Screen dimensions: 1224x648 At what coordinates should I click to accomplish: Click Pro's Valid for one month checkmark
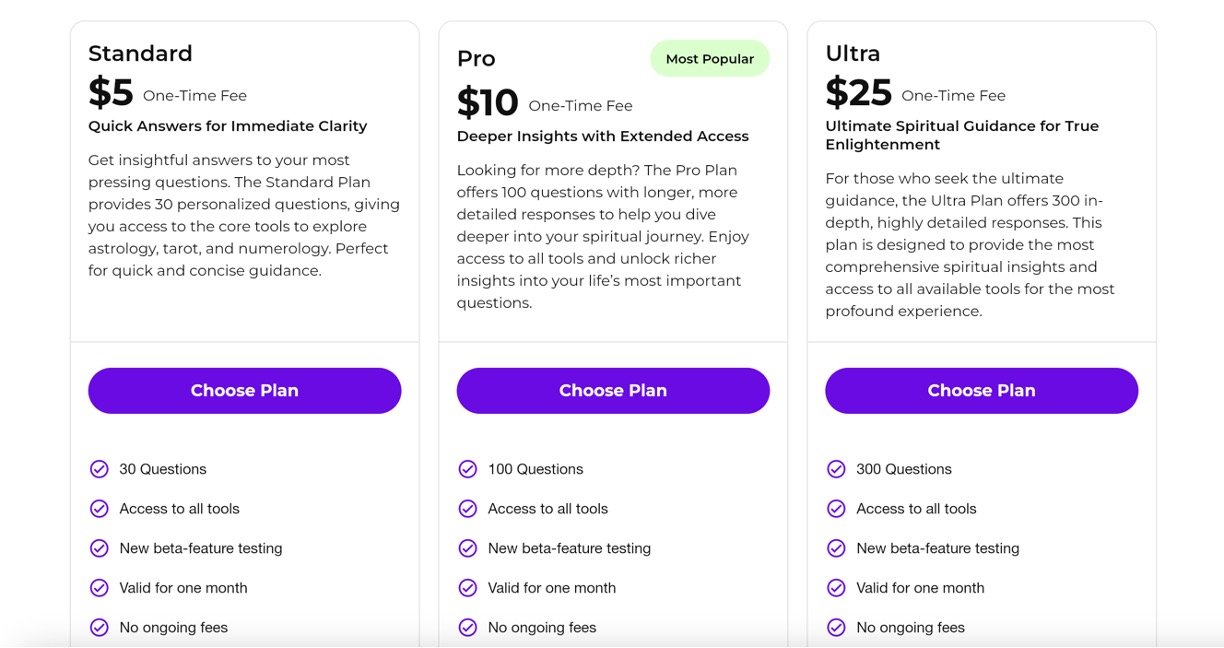(468, 588)
